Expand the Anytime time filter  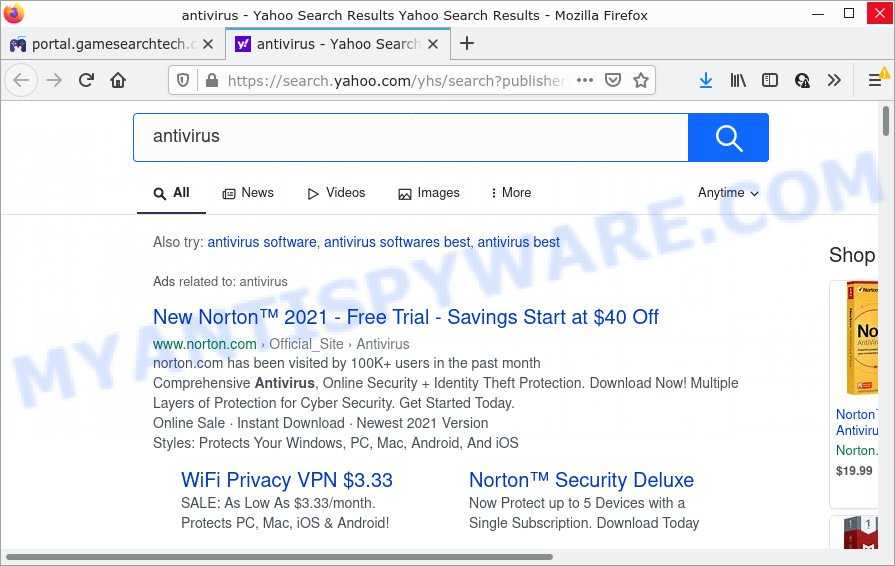tap(728, 193)
